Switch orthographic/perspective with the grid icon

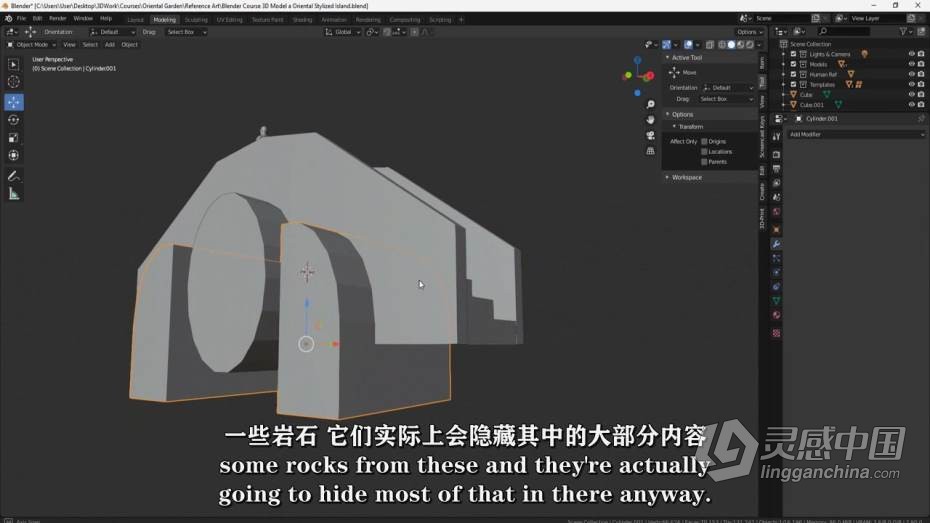pyautogui.click(x=651, y=151)
